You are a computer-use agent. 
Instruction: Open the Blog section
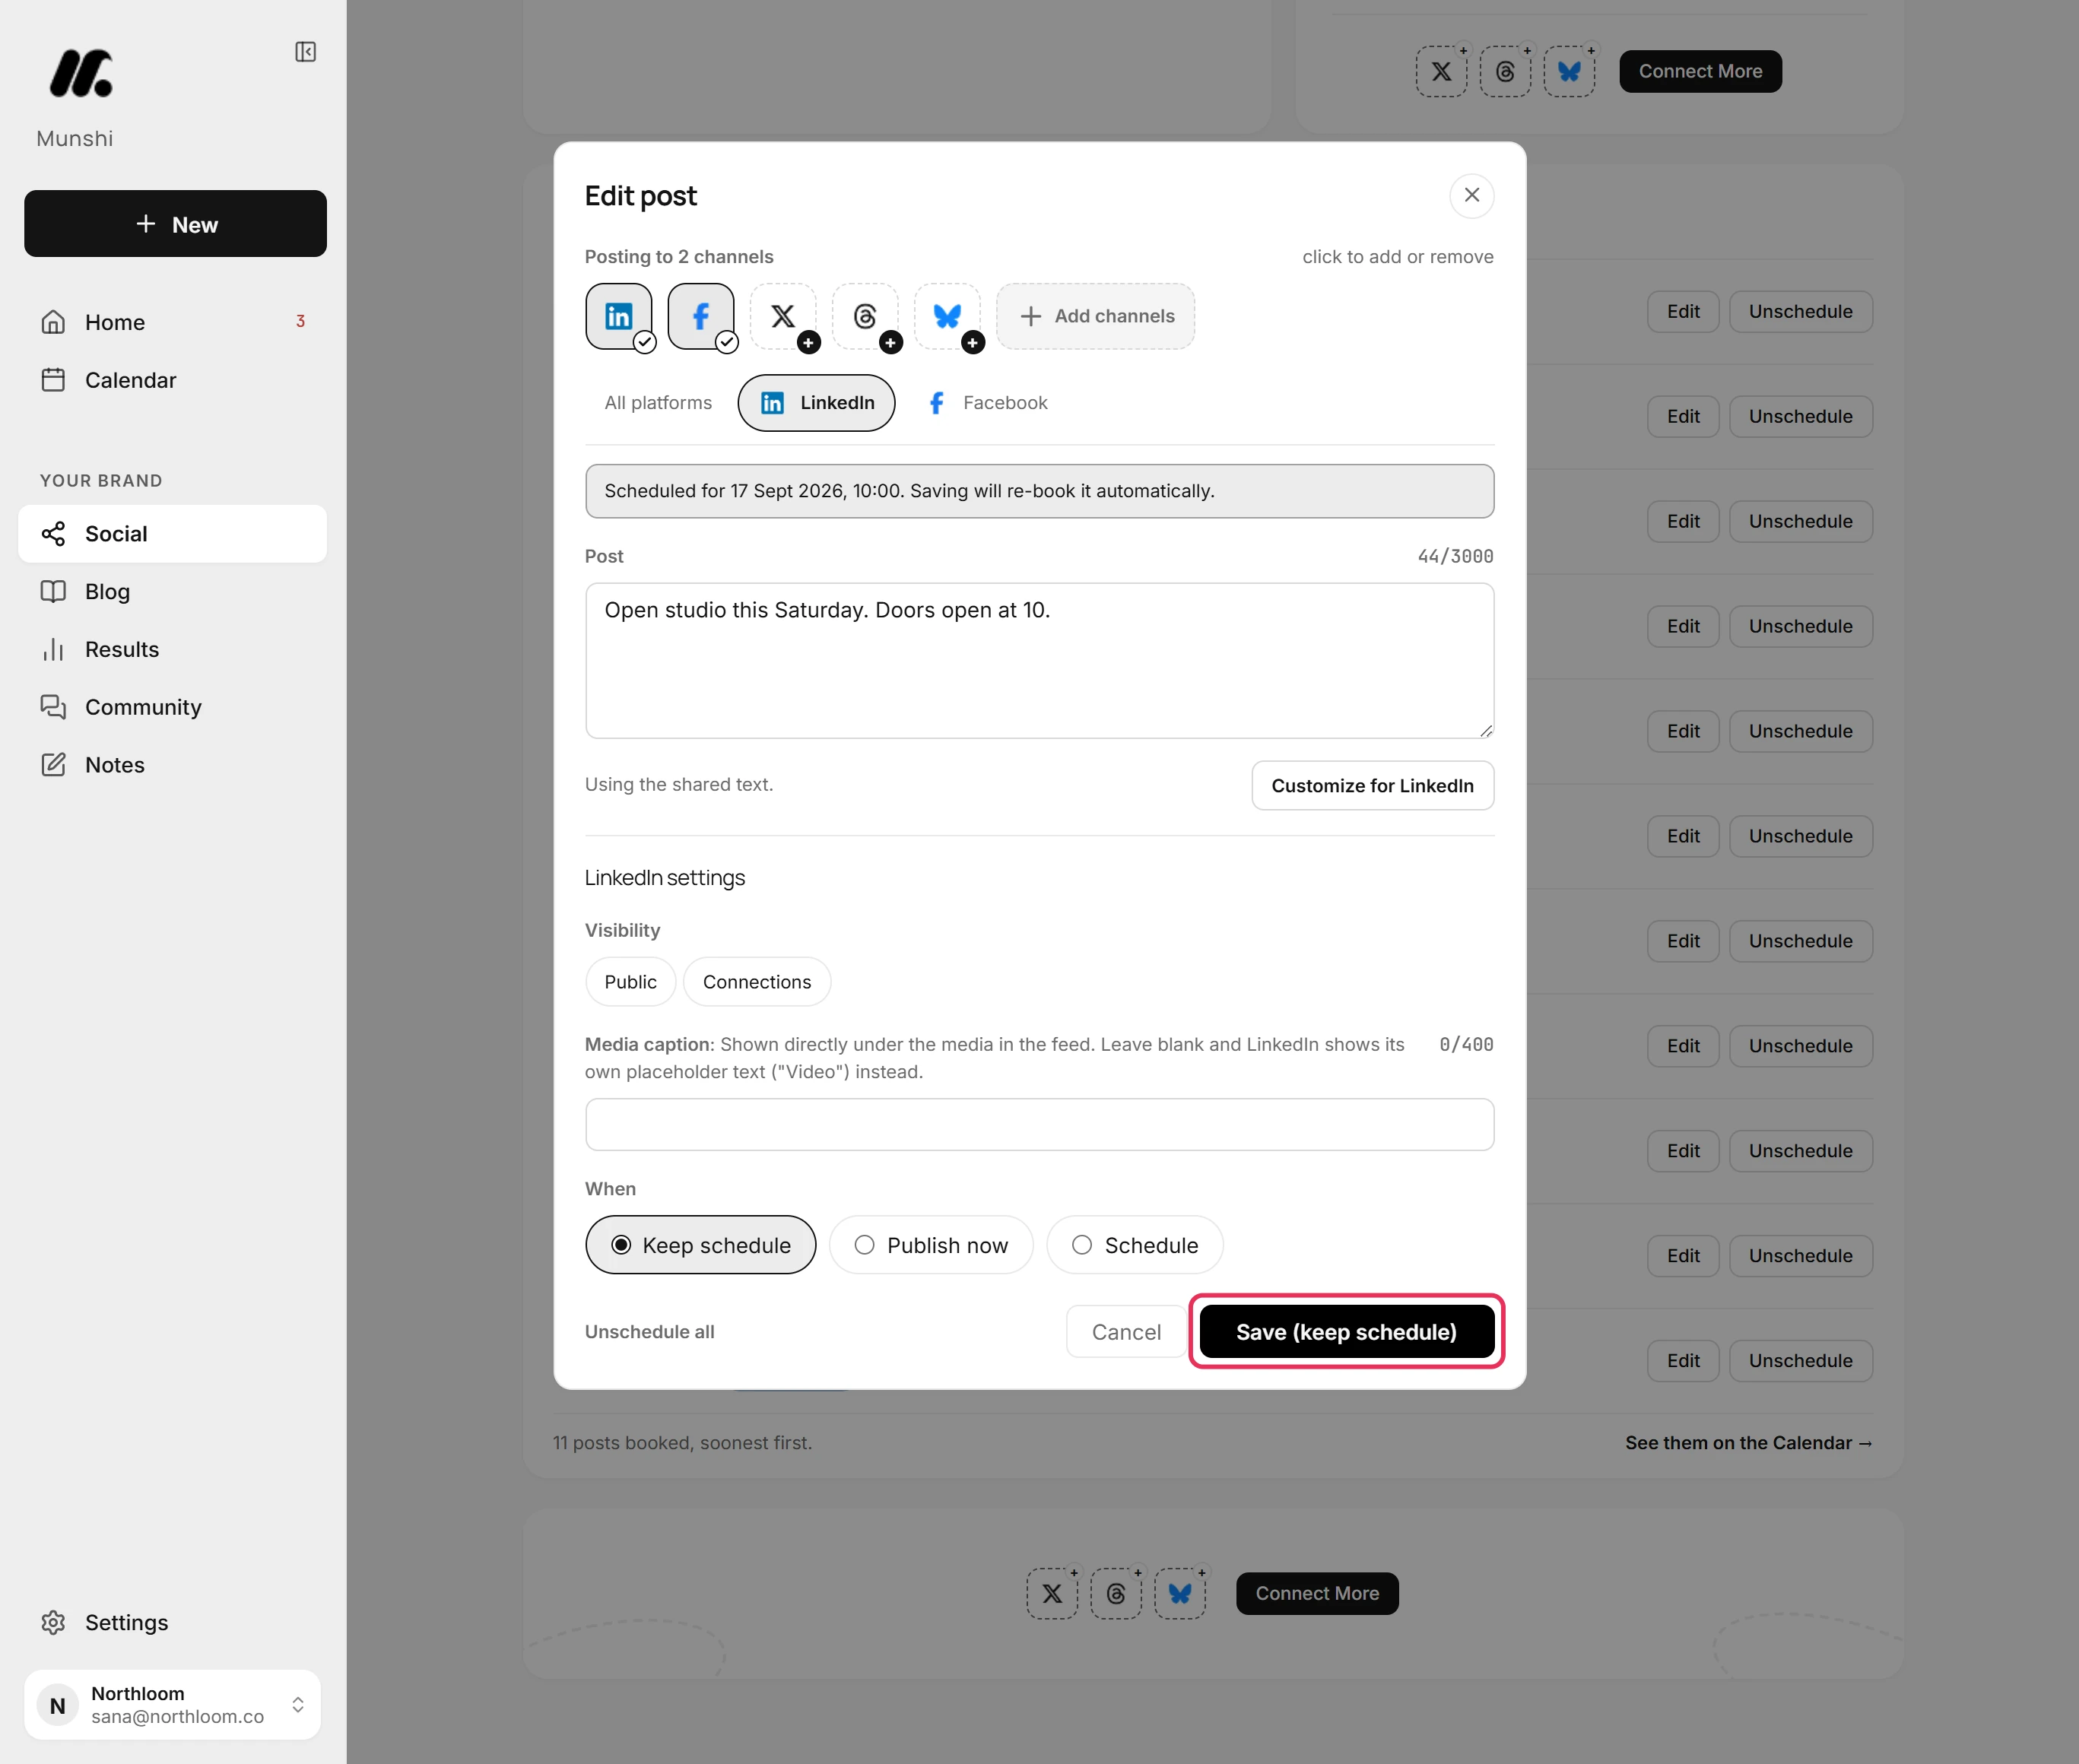tap(172, 592)
